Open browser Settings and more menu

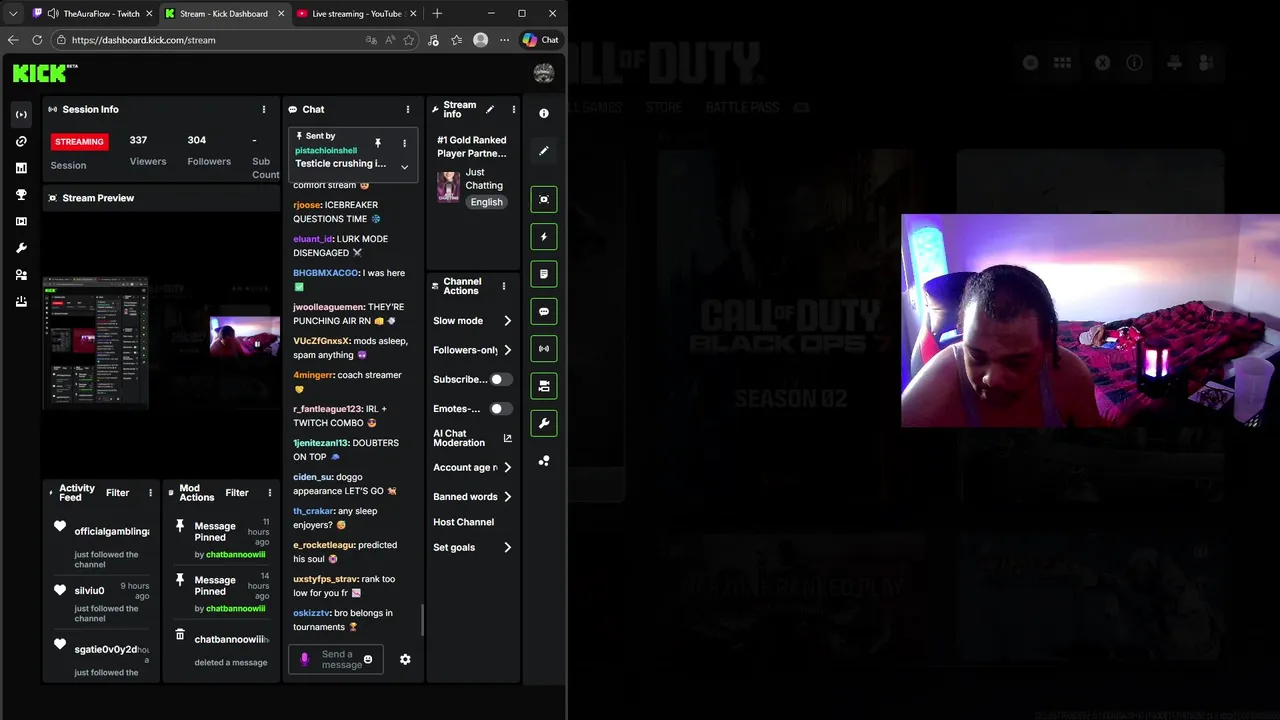coord(504,40)
